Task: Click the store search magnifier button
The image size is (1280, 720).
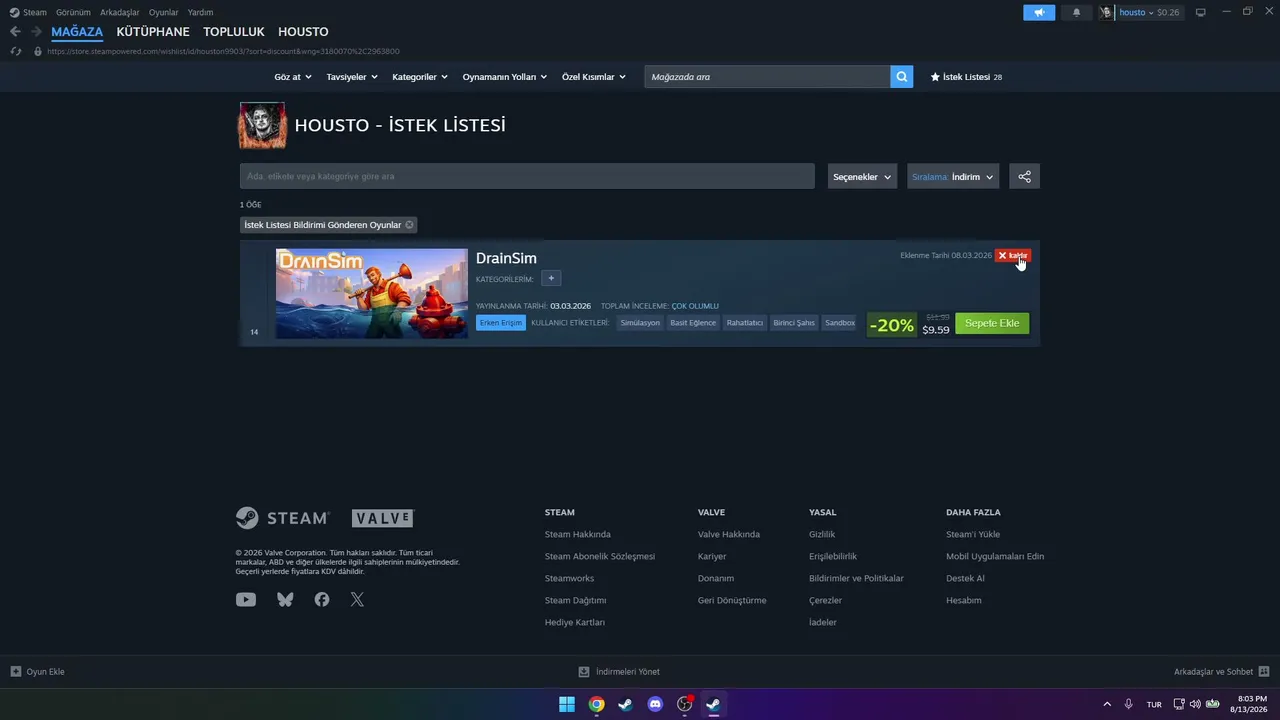Action: [x=902, y=76]
